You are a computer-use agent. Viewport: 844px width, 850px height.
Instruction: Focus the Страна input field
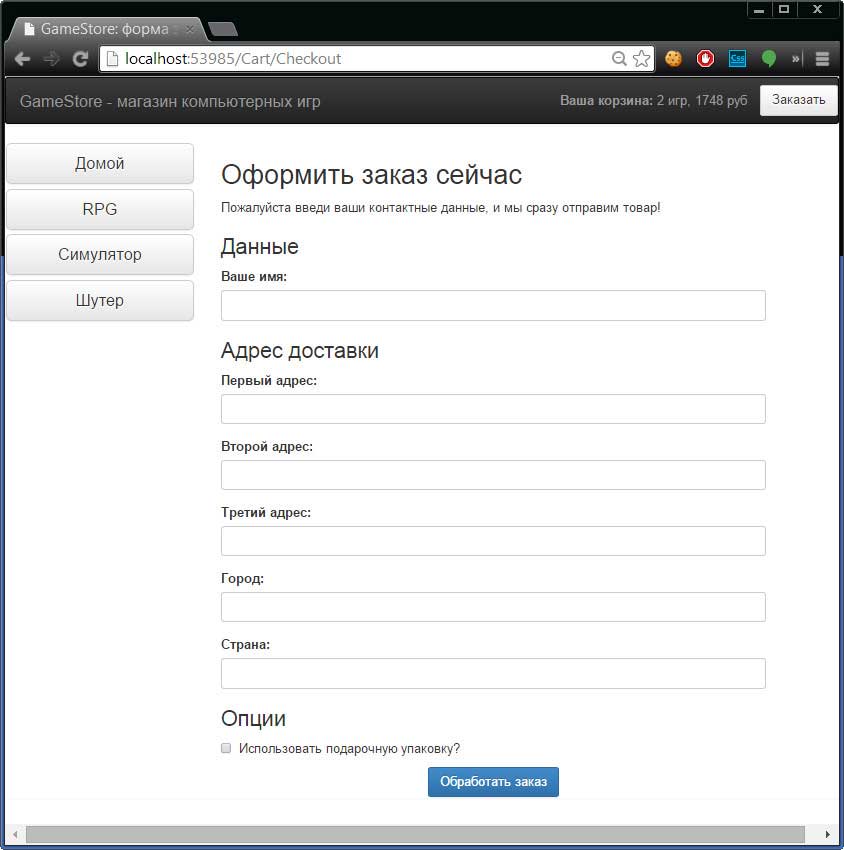493,673
